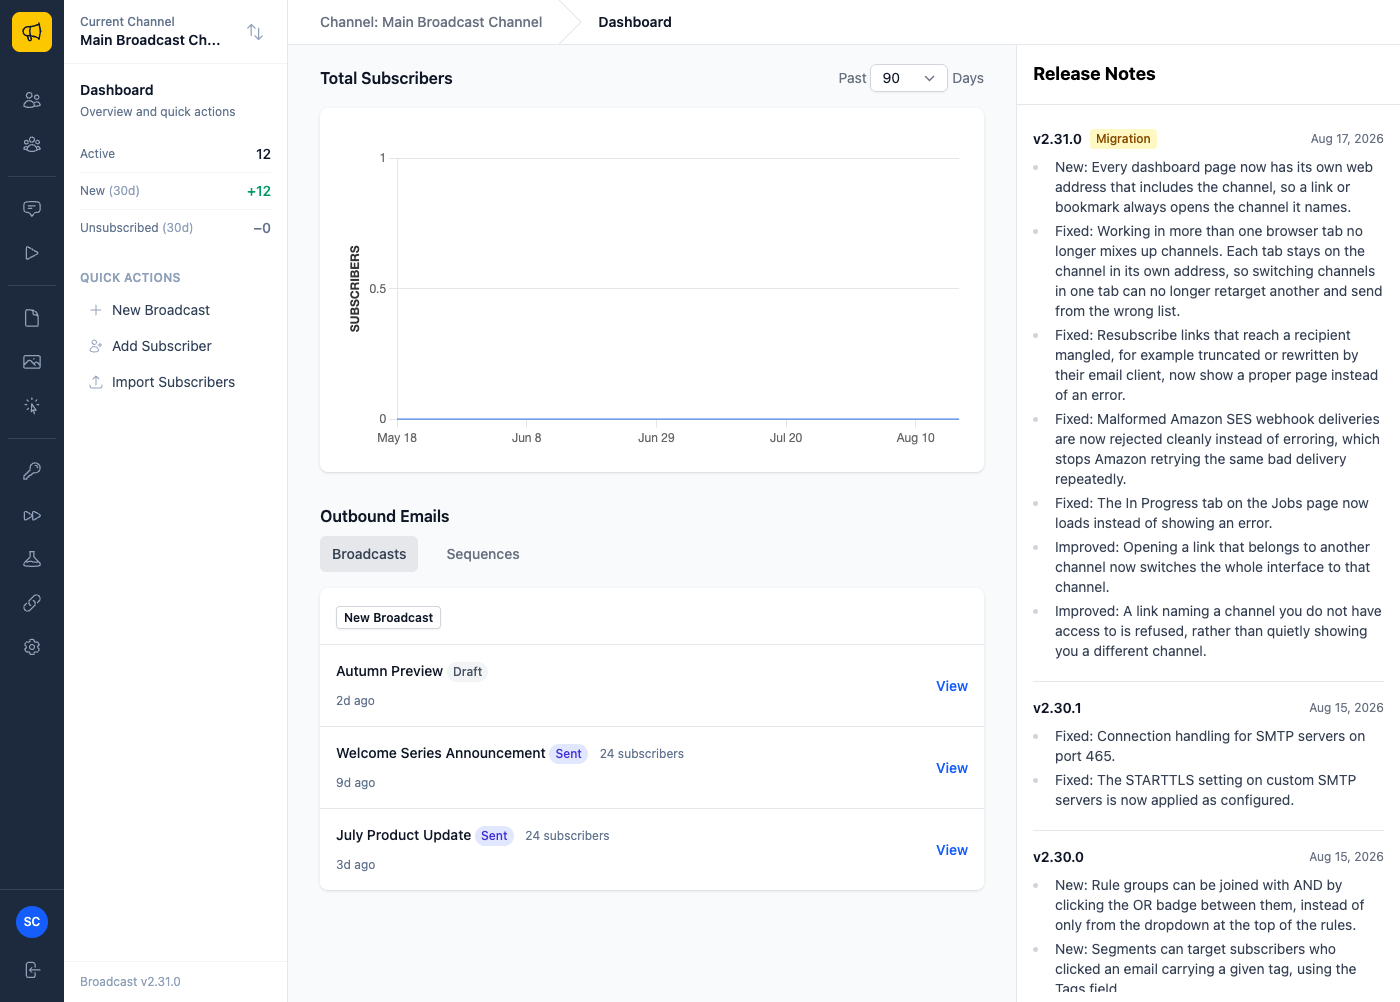Viewport: 1400px width, 1002px height.
Task: Open the speech bubble message icon
Action: pos(32,209)
